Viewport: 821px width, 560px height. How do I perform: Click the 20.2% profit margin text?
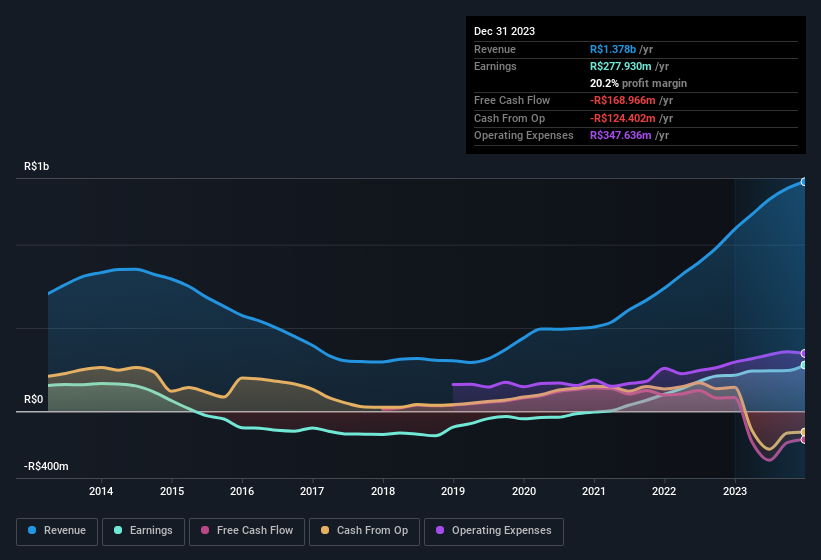[638, 83]
